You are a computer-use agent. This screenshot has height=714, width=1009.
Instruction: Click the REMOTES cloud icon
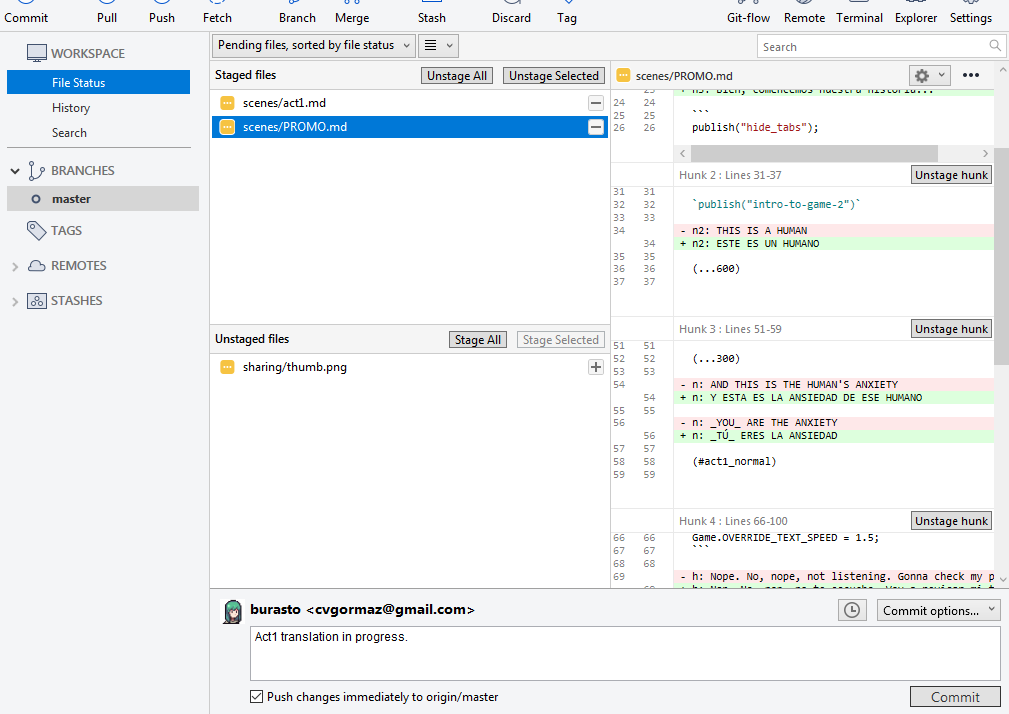tap(37, 266)
